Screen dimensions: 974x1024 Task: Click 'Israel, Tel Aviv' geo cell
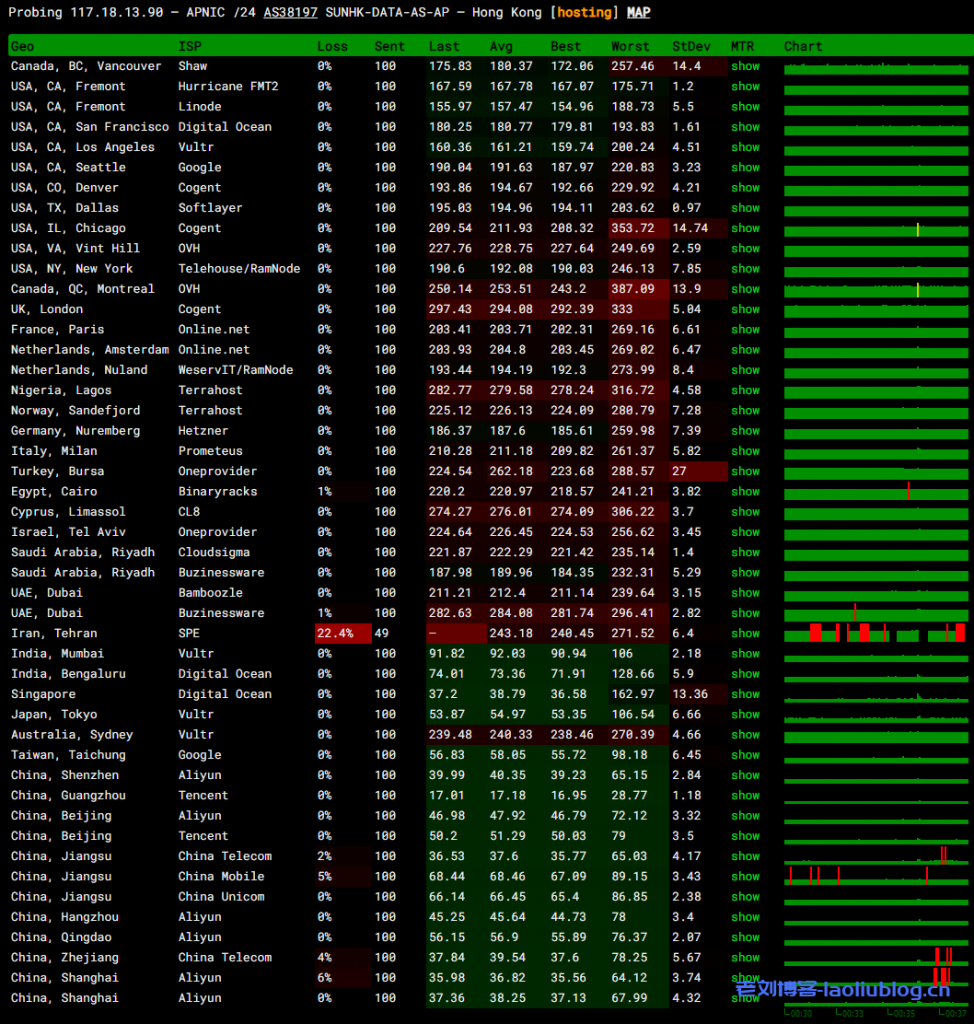[68, 532]
